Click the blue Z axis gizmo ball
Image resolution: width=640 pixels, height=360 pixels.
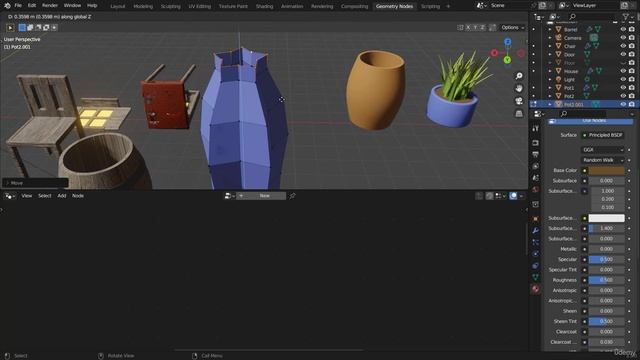point(507,42)
